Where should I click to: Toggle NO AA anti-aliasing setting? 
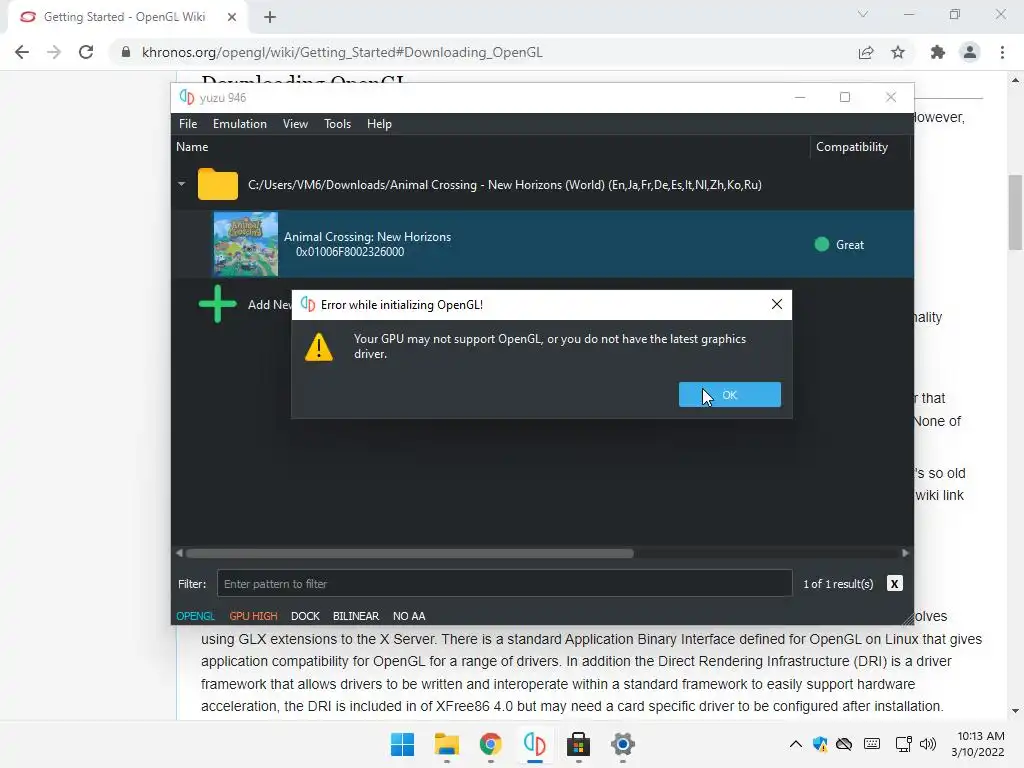(x=409, y=616)
